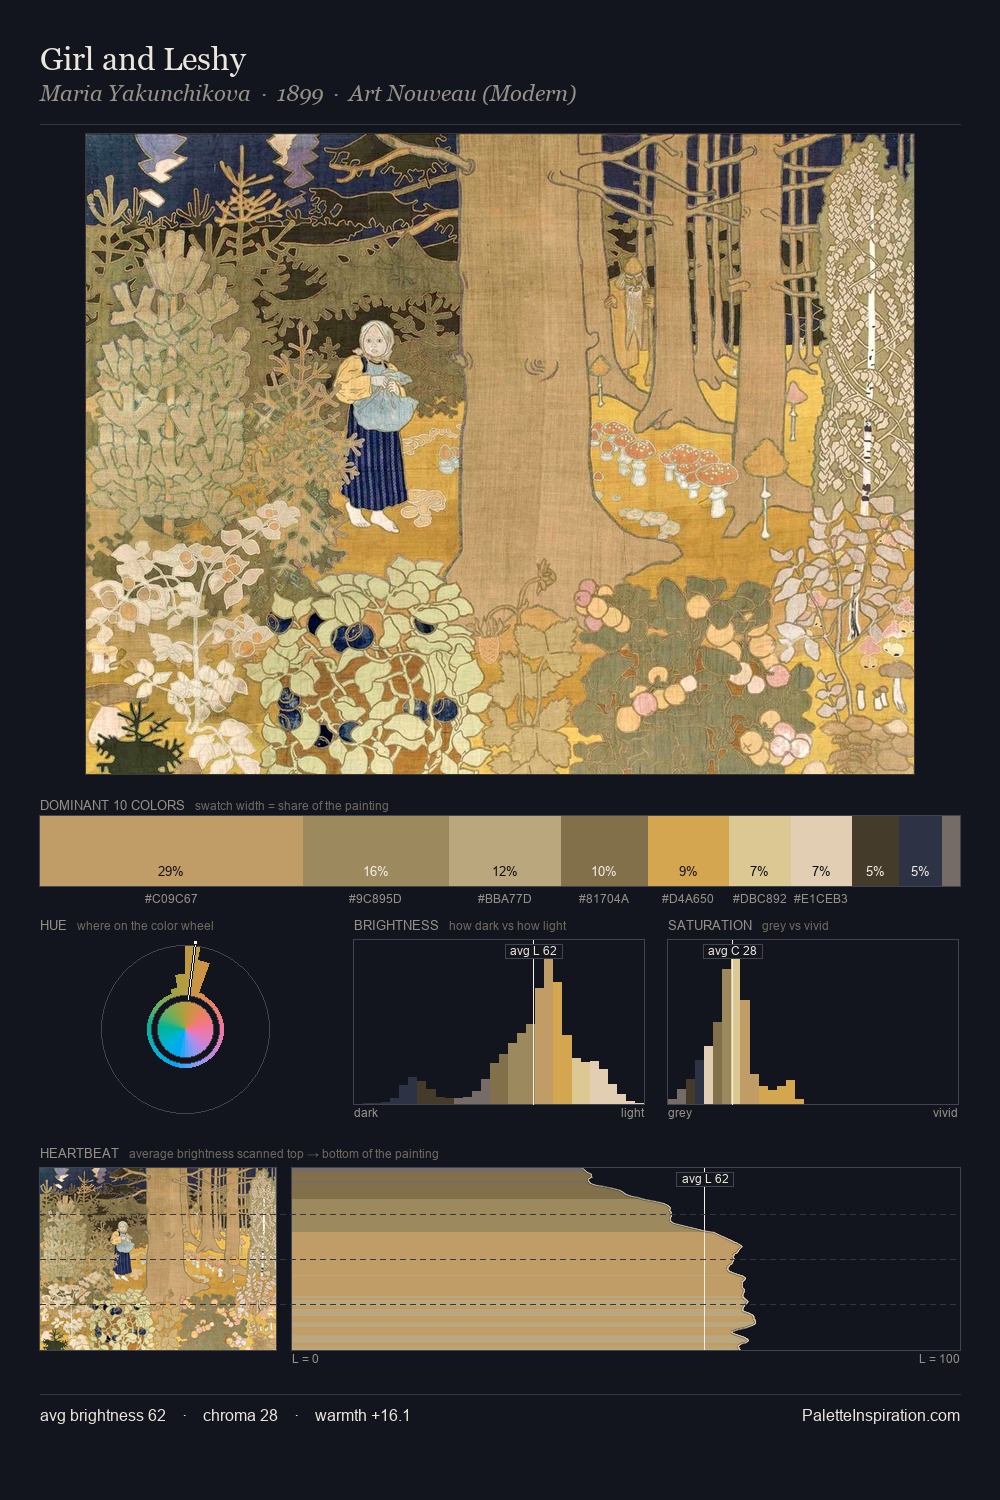Open the PaletteInspiration.com link
This screenshot has width=1000, height=1500.
click(881, 1415)
